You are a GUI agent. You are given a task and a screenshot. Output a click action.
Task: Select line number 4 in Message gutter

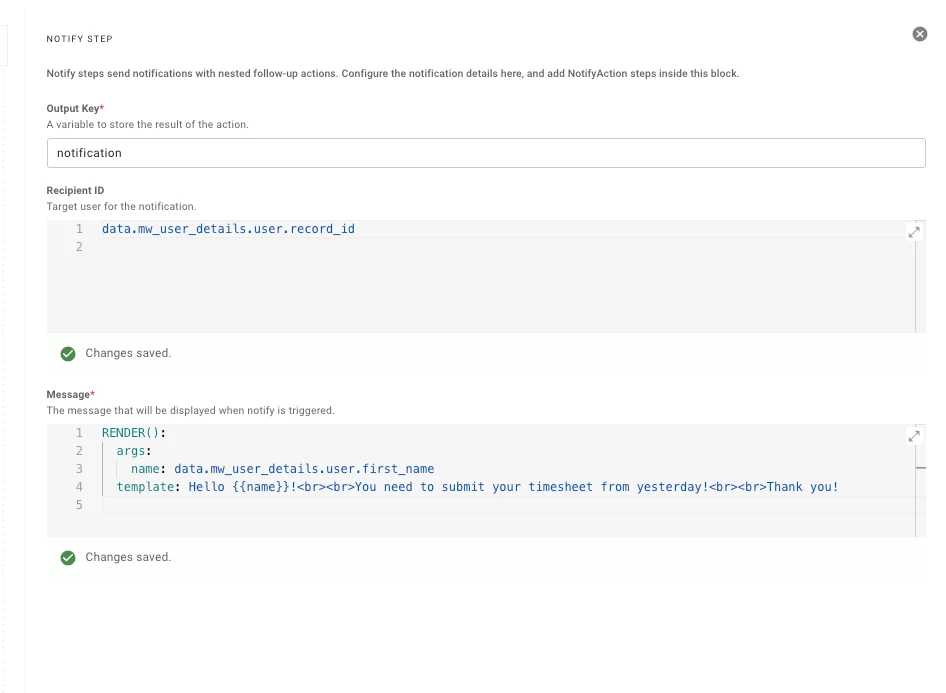point(79,487)
